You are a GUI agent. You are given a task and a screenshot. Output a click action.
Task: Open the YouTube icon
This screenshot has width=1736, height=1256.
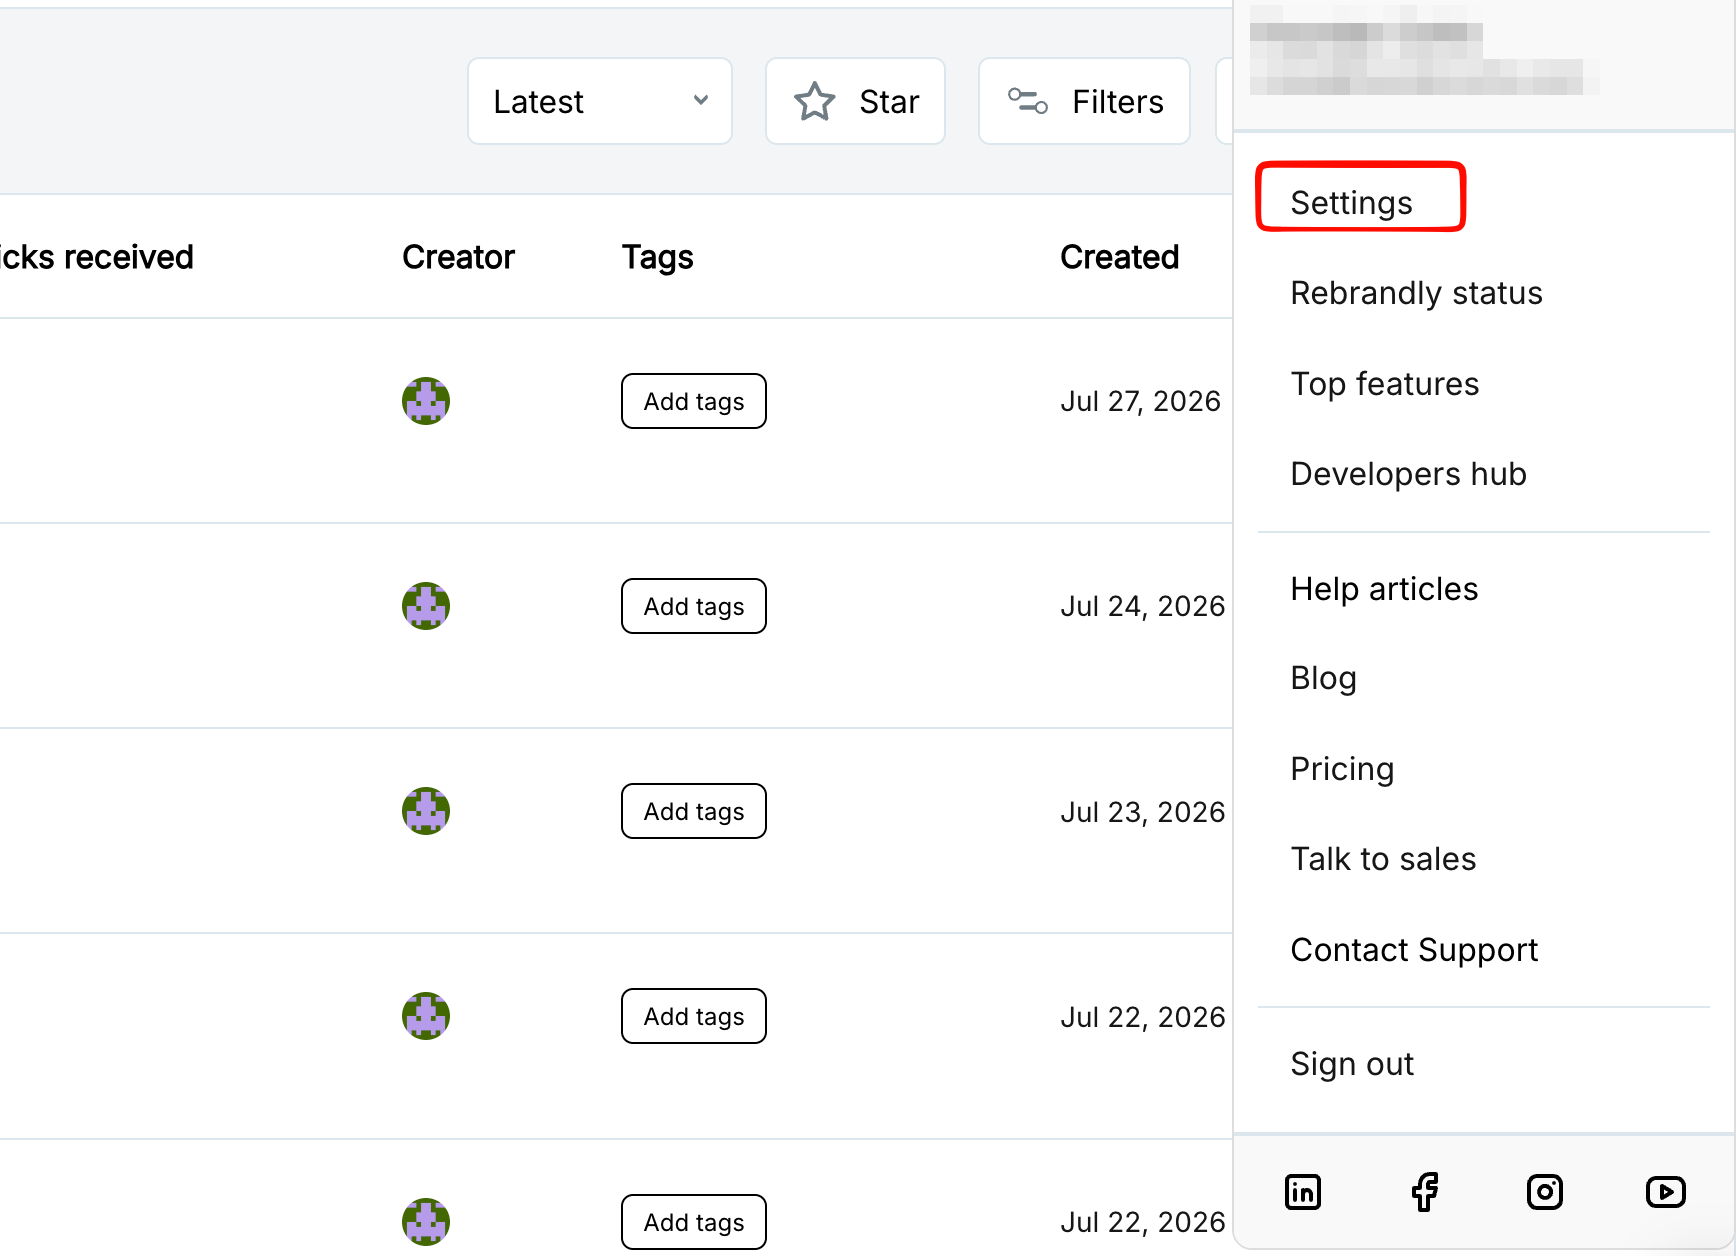[x=1666, y=1192]
